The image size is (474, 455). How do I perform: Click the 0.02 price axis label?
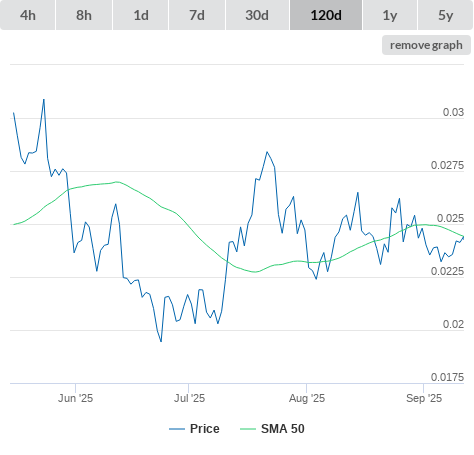tap(453, 324)
